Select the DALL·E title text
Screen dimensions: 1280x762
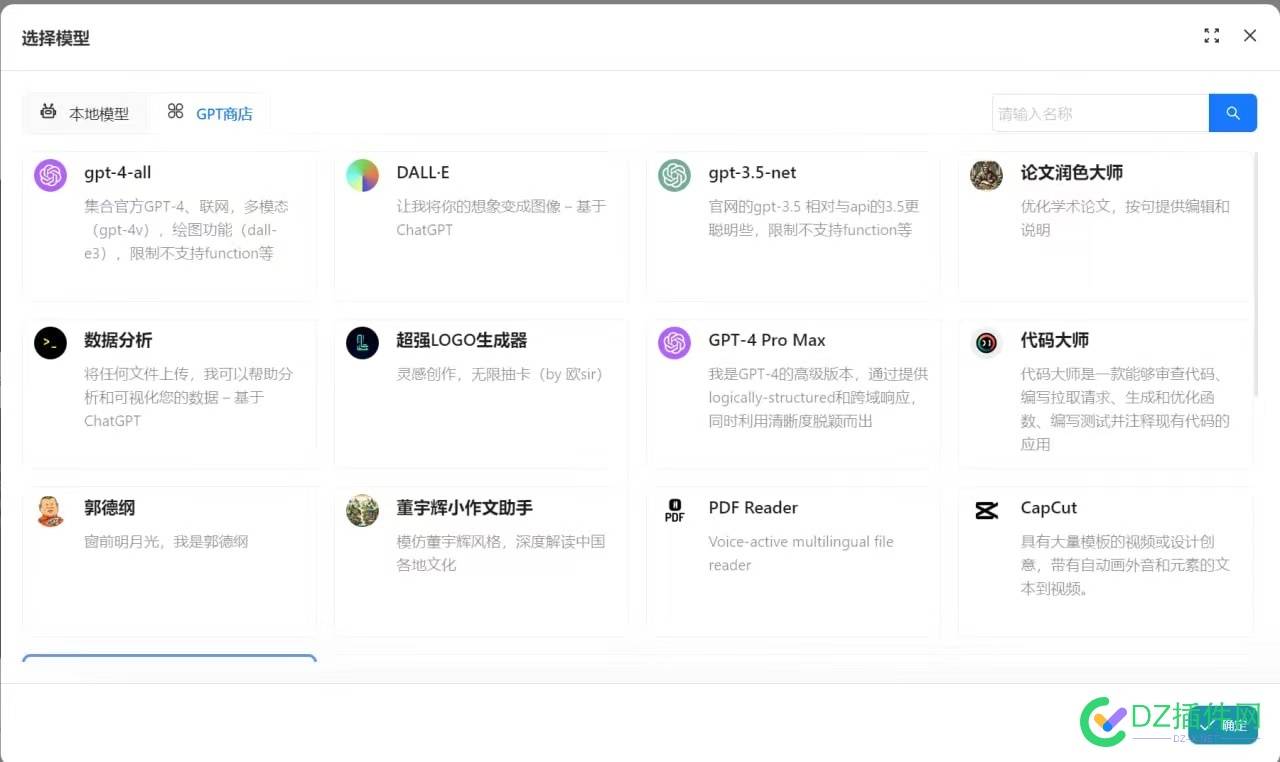click(423, 172)
